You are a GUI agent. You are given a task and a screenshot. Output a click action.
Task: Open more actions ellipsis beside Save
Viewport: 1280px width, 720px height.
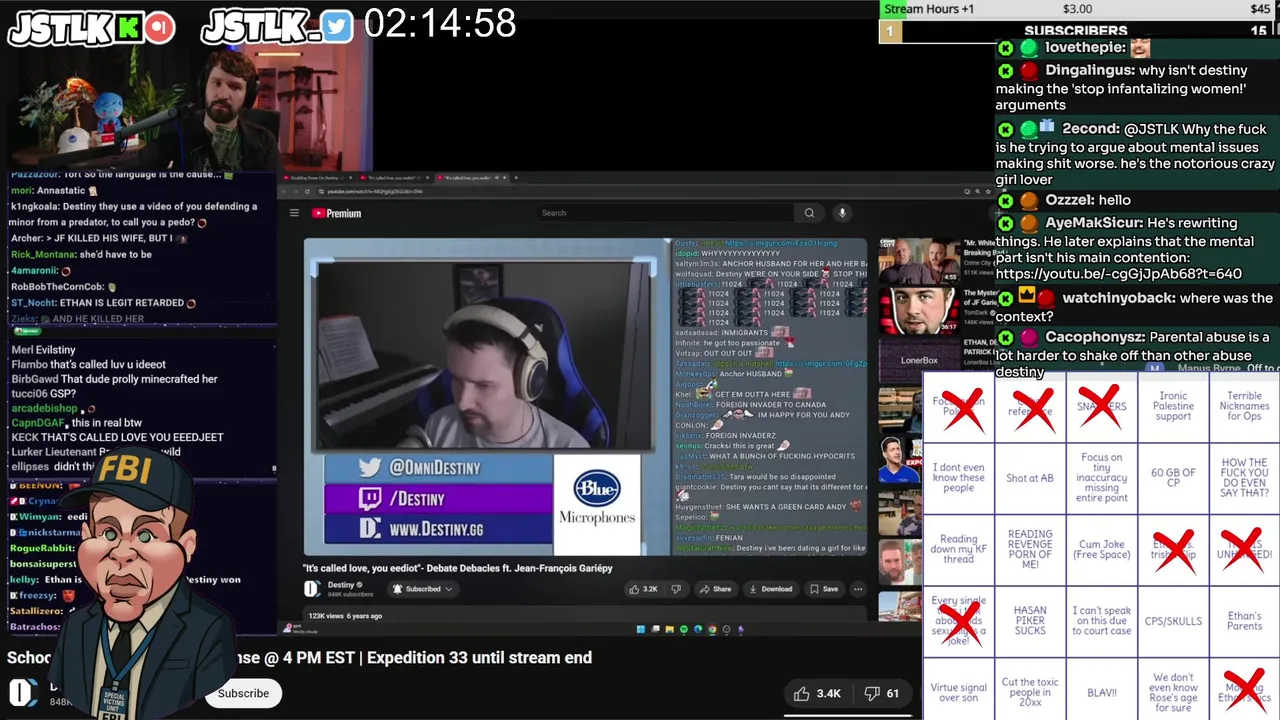(857, 589)
